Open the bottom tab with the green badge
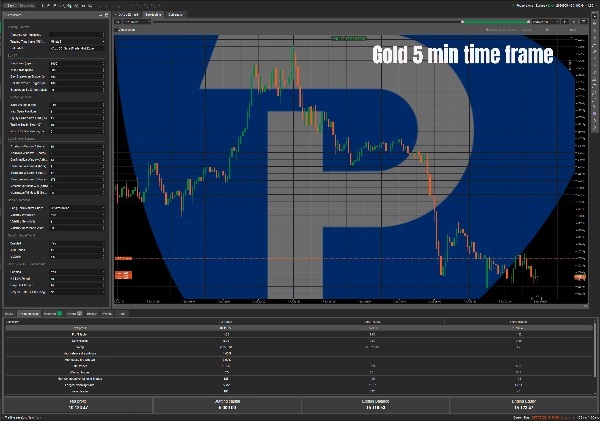 coord(52,313)
